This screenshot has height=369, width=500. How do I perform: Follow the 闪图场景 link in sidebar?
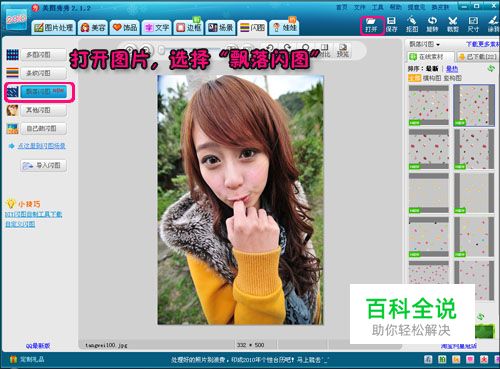coord(41,146)
